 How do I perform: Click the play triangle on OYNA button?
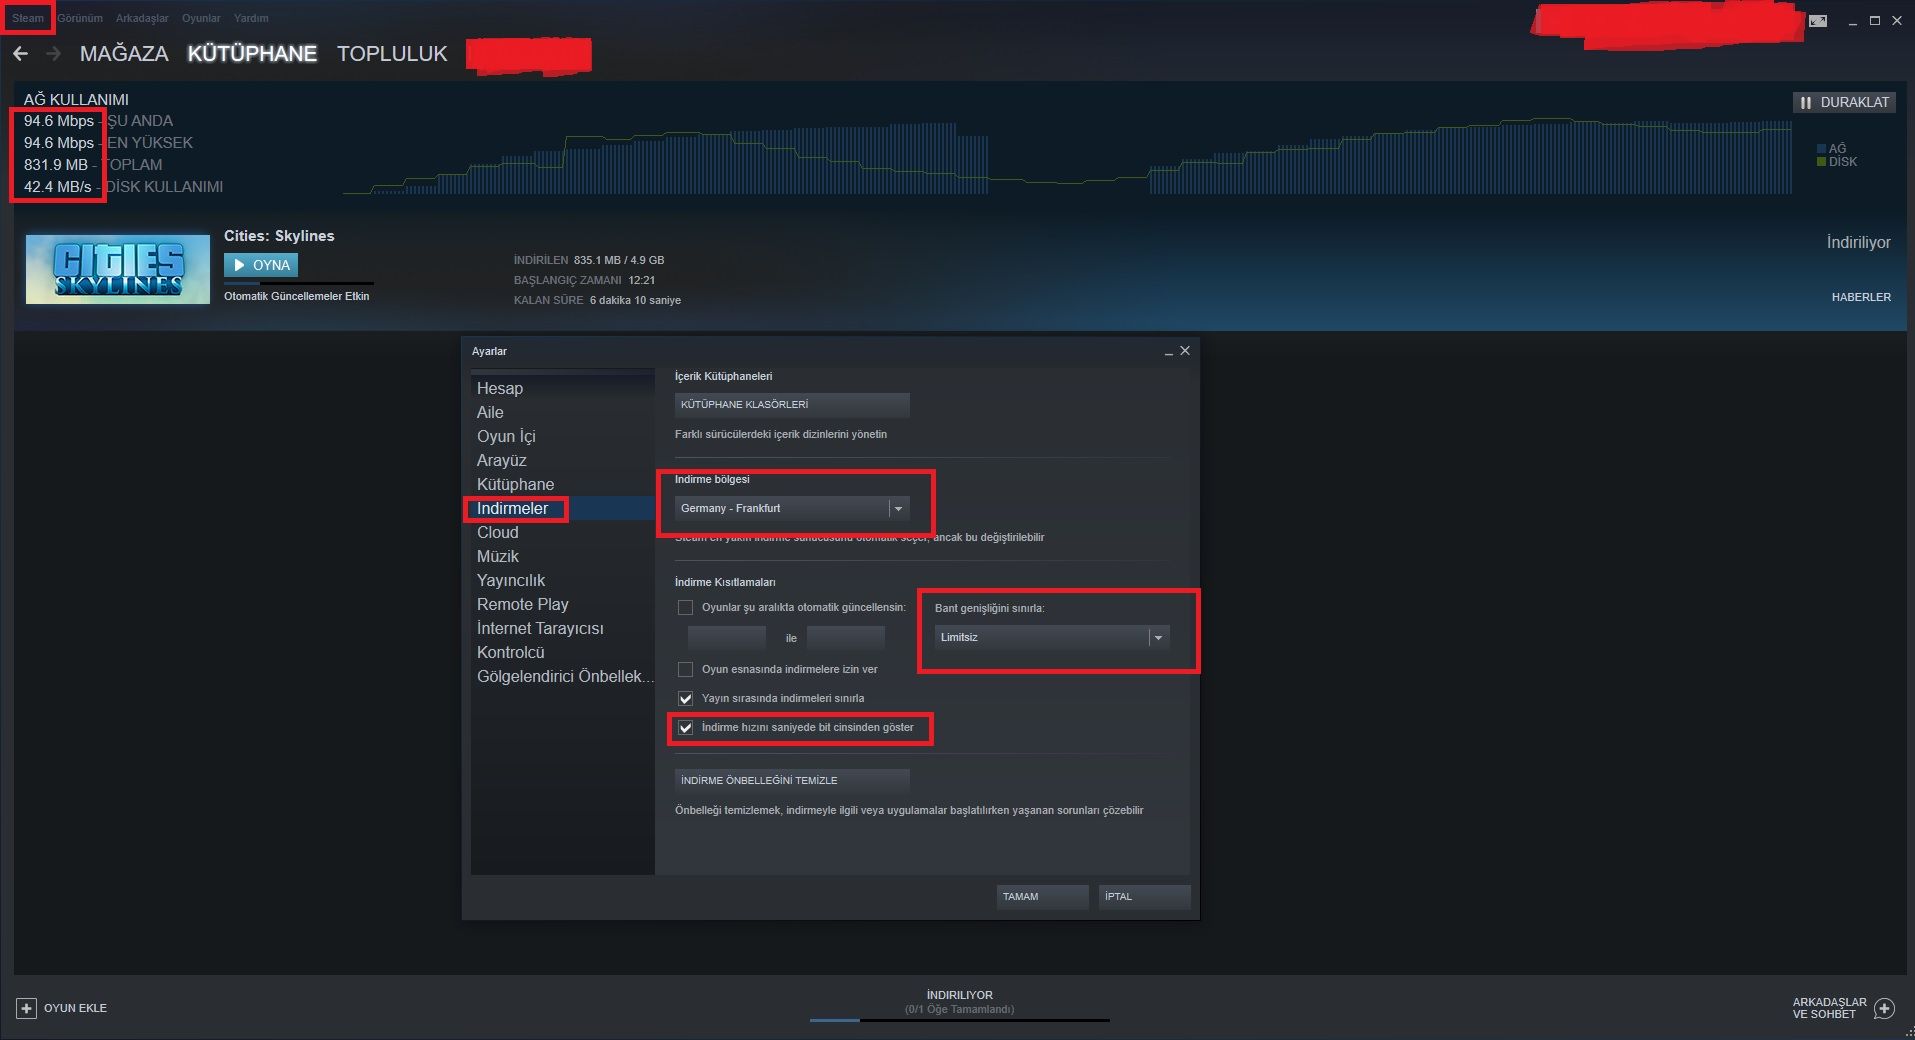coord(239,265)
